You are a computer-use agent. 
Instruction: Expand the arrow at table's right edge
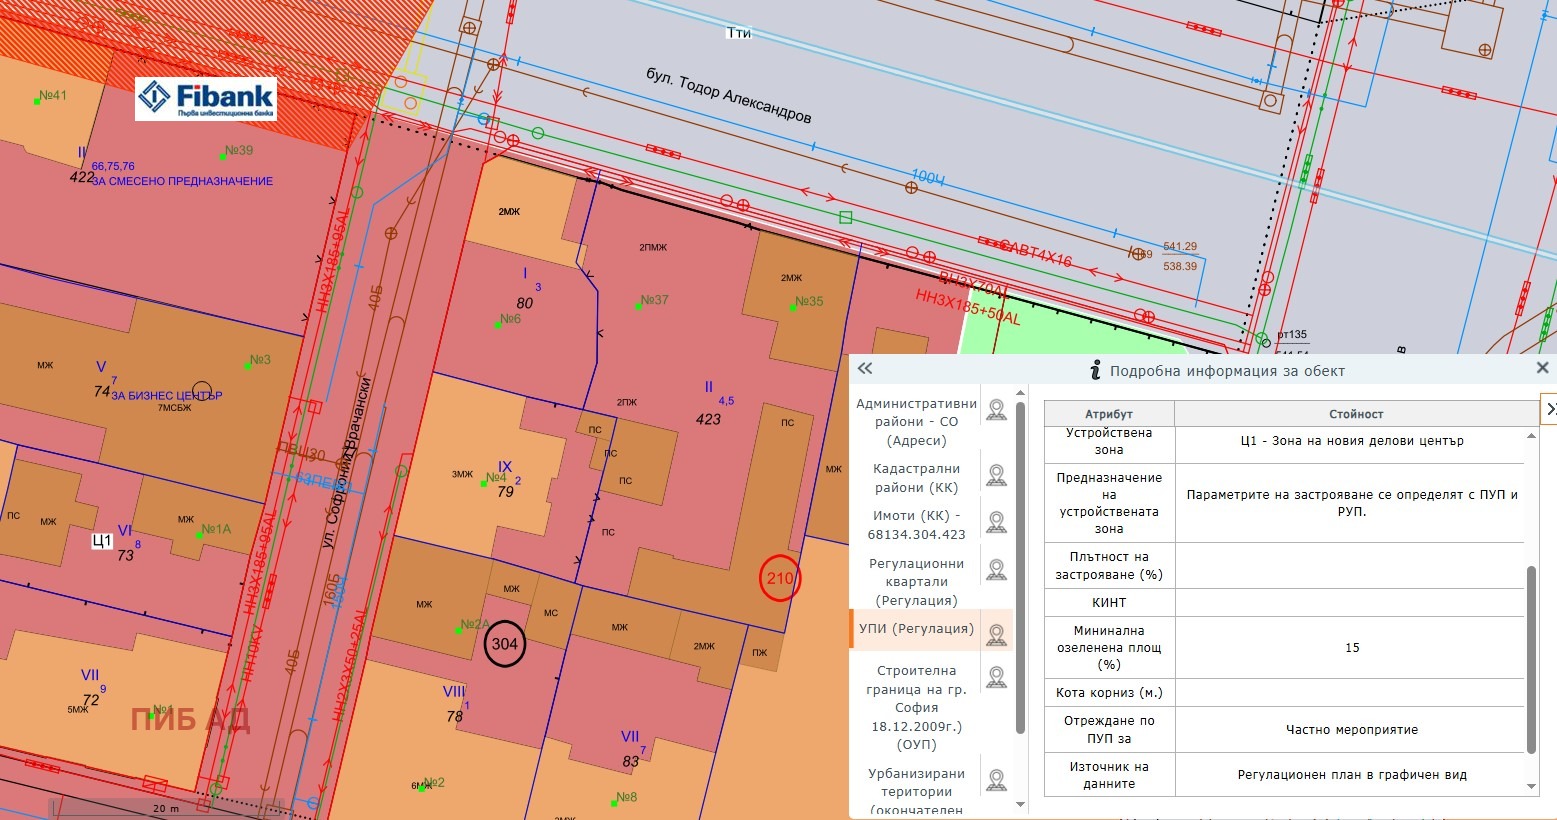coord(1550,410)
